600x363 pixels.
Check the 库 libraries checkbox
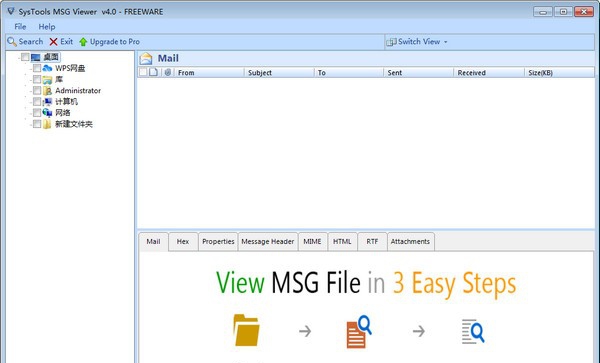pos(37,79)
